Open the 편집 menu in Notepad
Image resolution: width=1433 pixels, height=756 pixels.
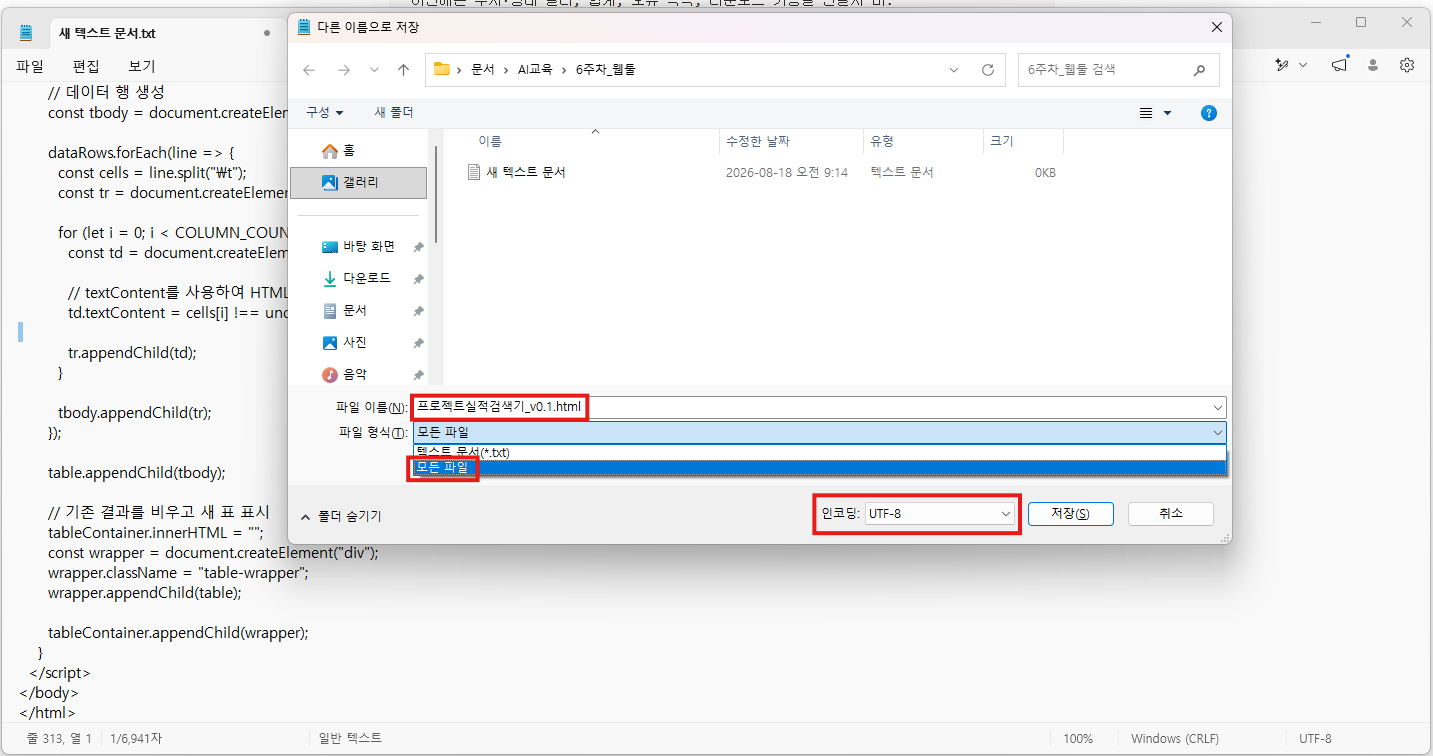86,66
